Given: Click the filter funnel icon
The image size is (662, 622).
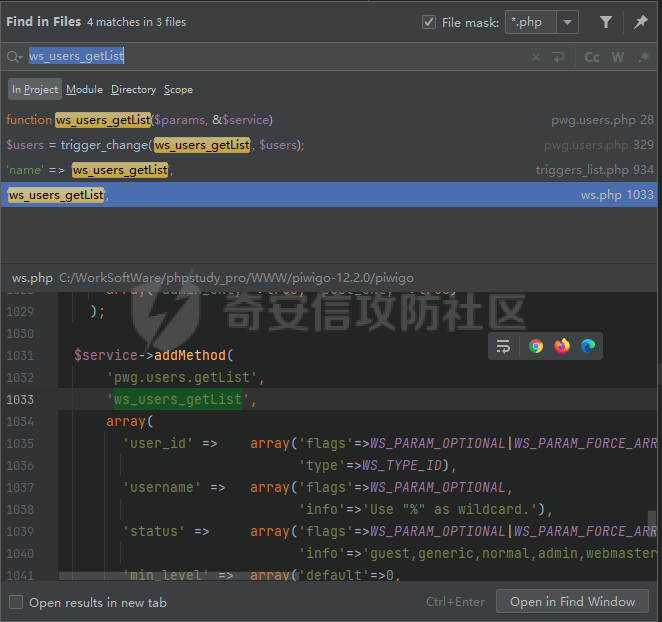Looking at the screenshot, I should point(606,22).
